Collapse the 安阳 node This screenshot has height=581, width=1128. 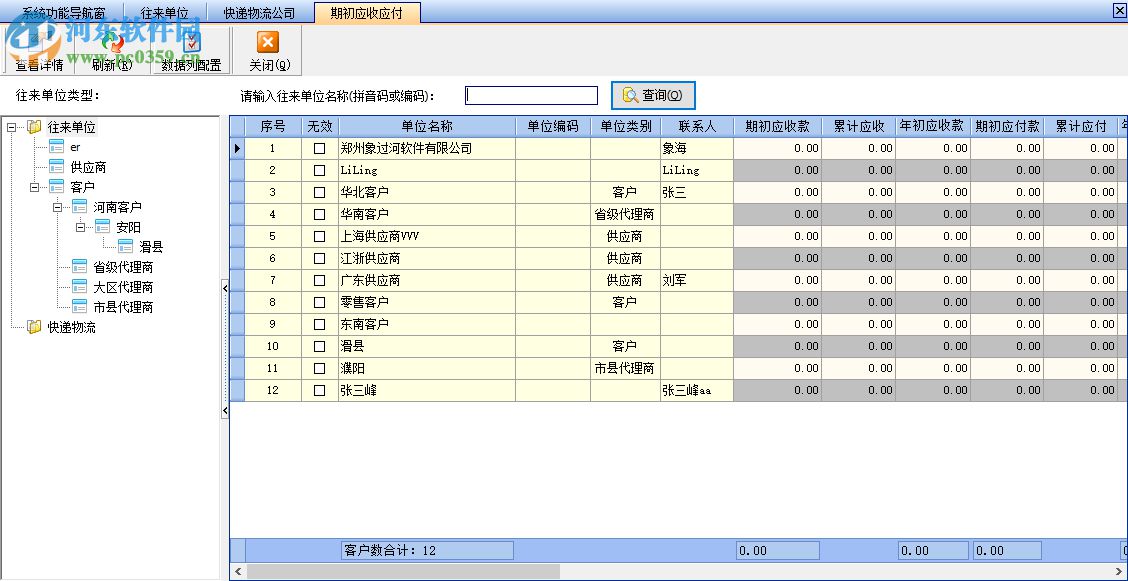(x=79, y=227)
